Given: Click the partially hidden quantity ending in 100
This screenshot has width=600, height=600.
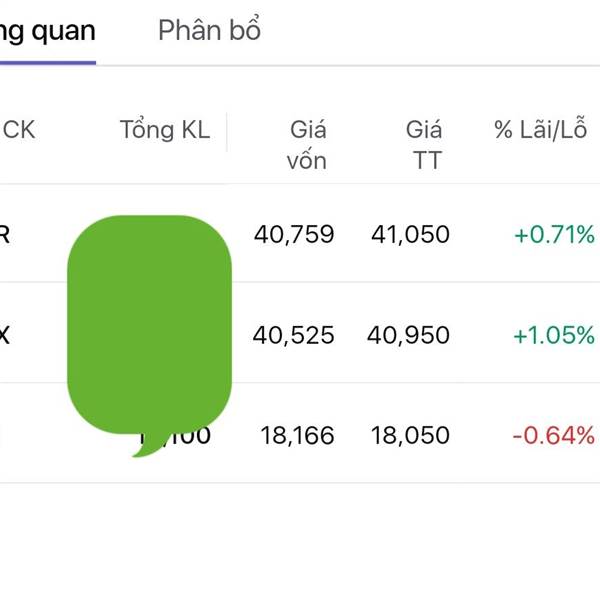Looking at the screenshot, I should click(x=175, y=435).
